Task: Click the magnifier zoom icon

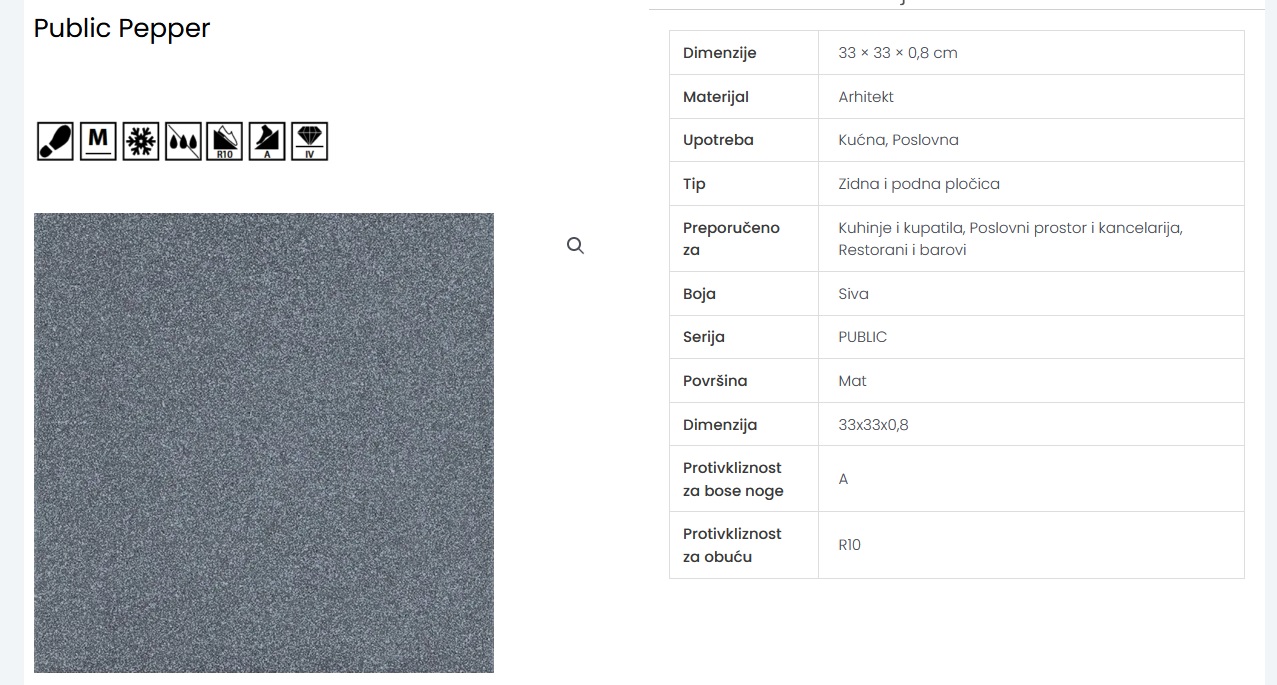Action: click(x=575, y=246)
